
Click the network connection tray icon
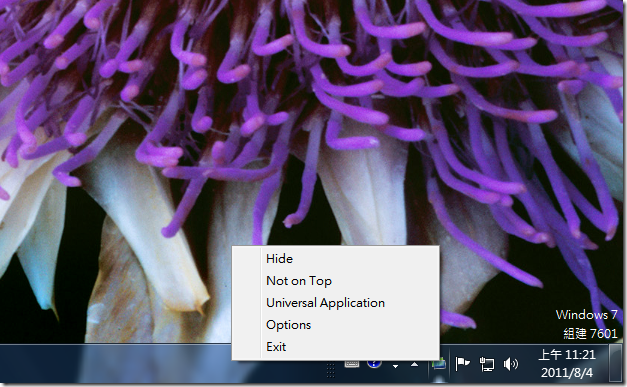487,364
